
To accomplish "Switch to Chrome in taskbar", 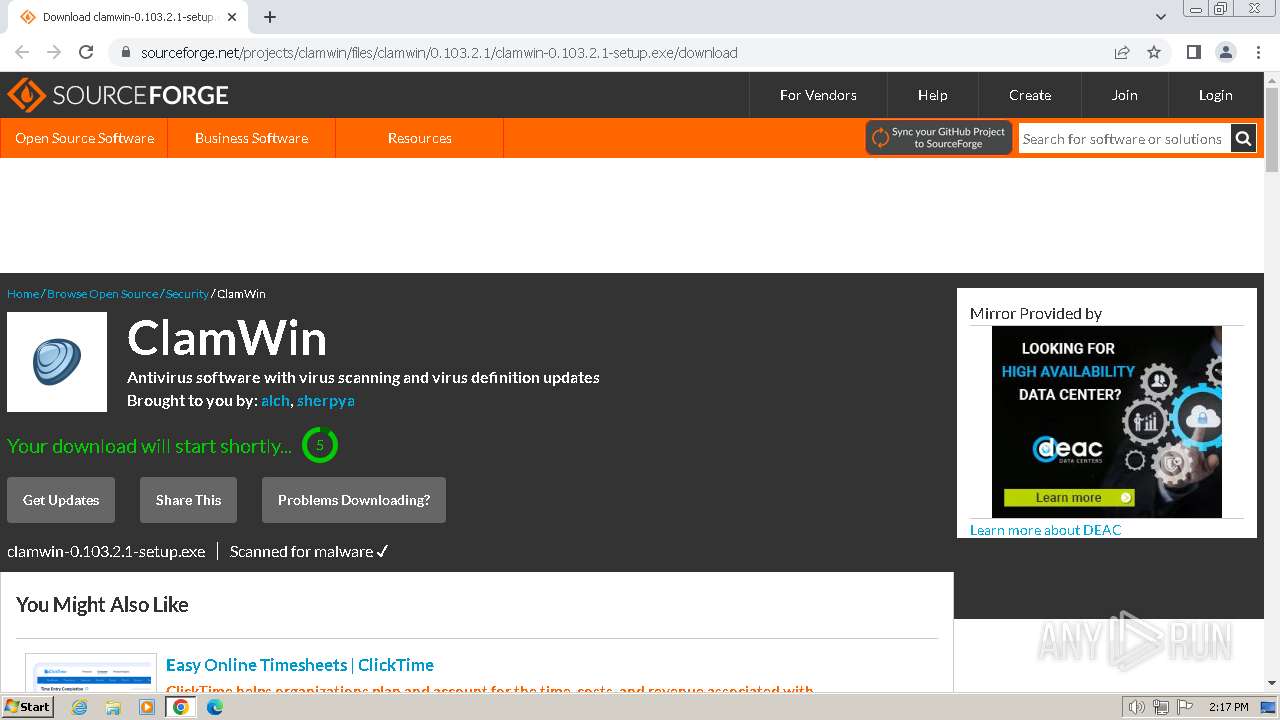I will point(181,707).
